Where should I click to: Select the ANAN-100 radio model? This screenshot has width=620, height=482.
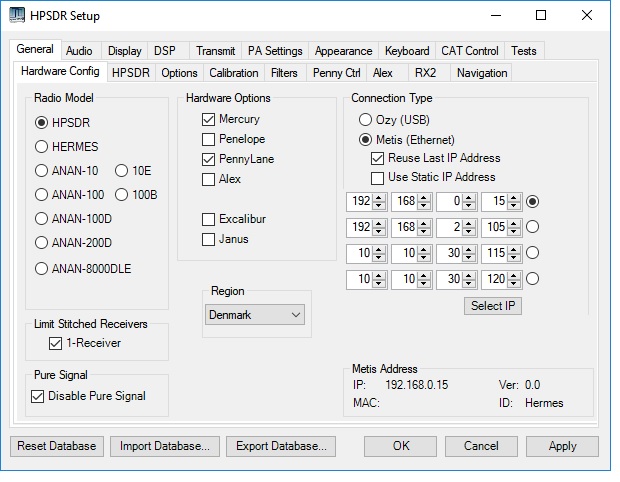(x=70, y=195)
